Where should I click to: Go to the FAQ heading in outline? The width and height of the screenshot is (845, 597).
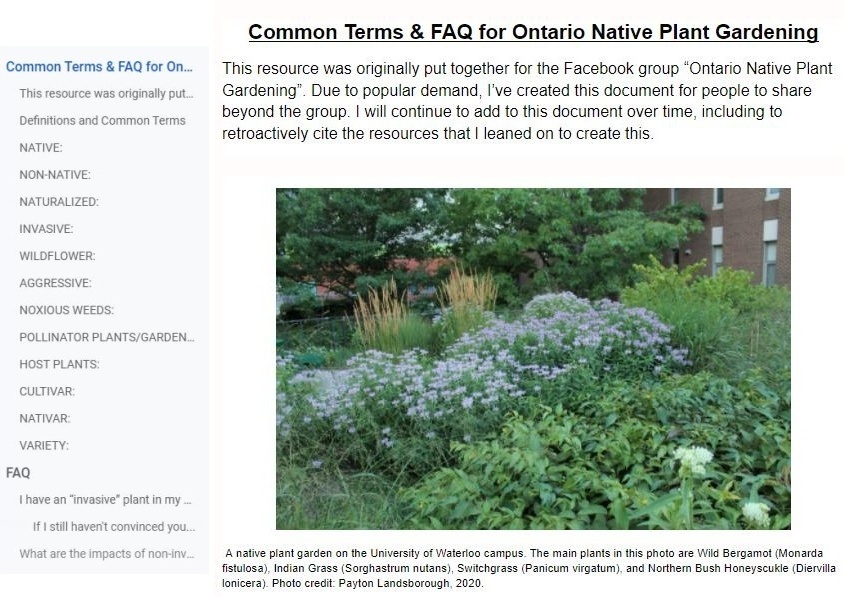(x=18, y=472)
